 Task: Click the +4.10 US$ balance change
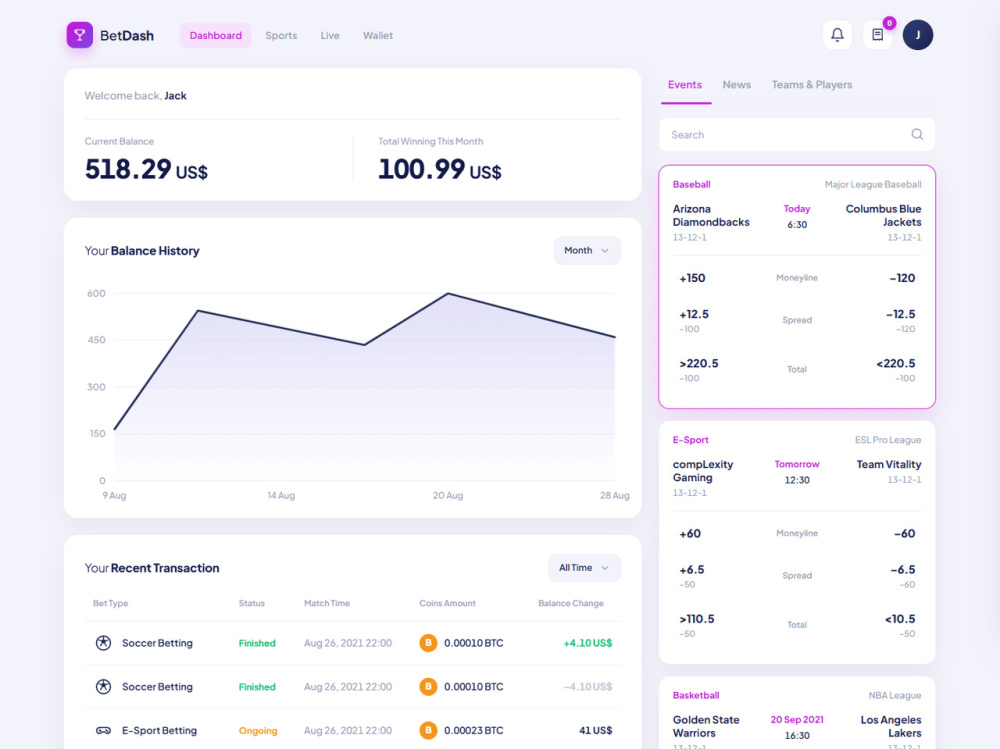587,643
